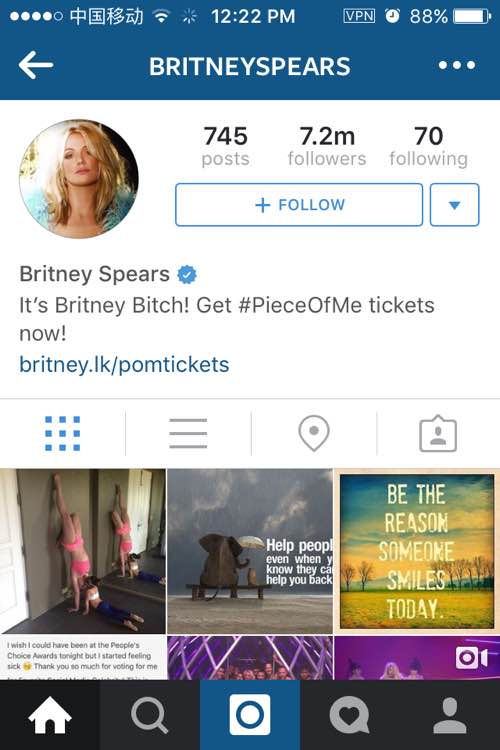
Task: Open the three-dot options menu
Action: click(x=457, y=65)
